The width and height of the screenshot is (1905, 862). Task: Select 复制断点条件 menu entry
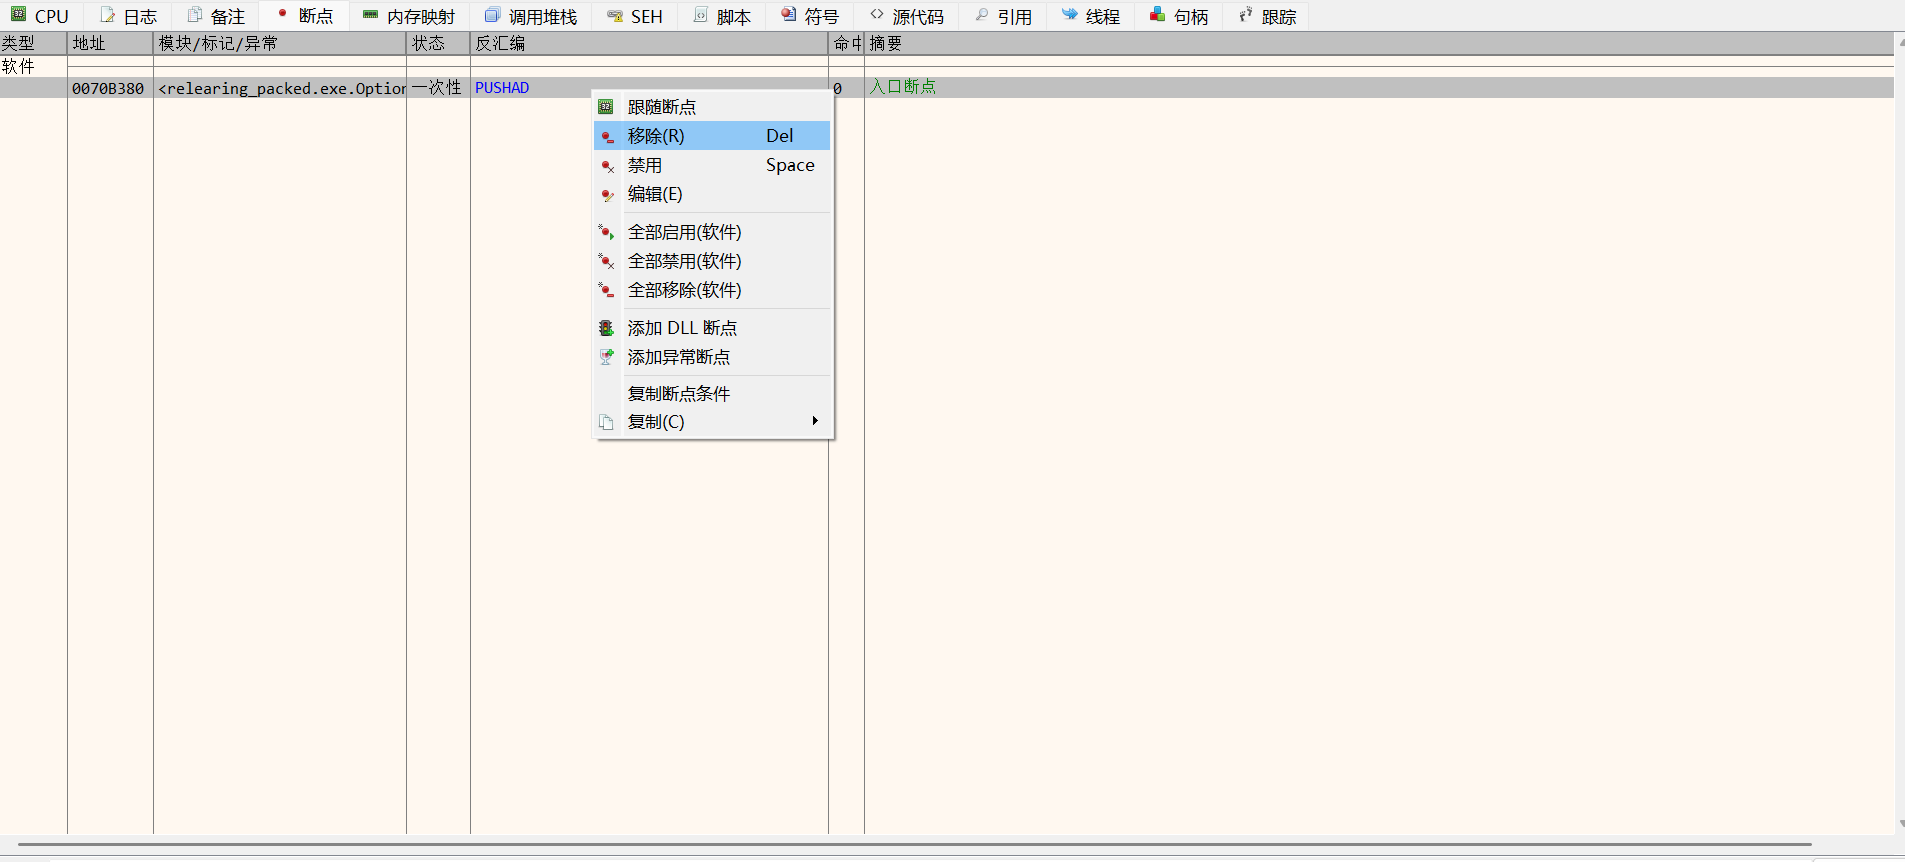point(712,394)
